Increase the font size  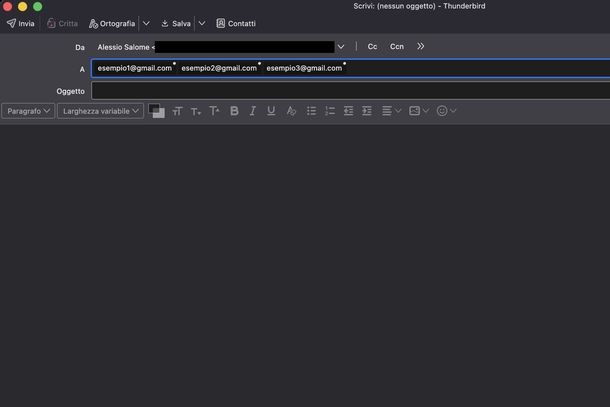pos(214,111)
